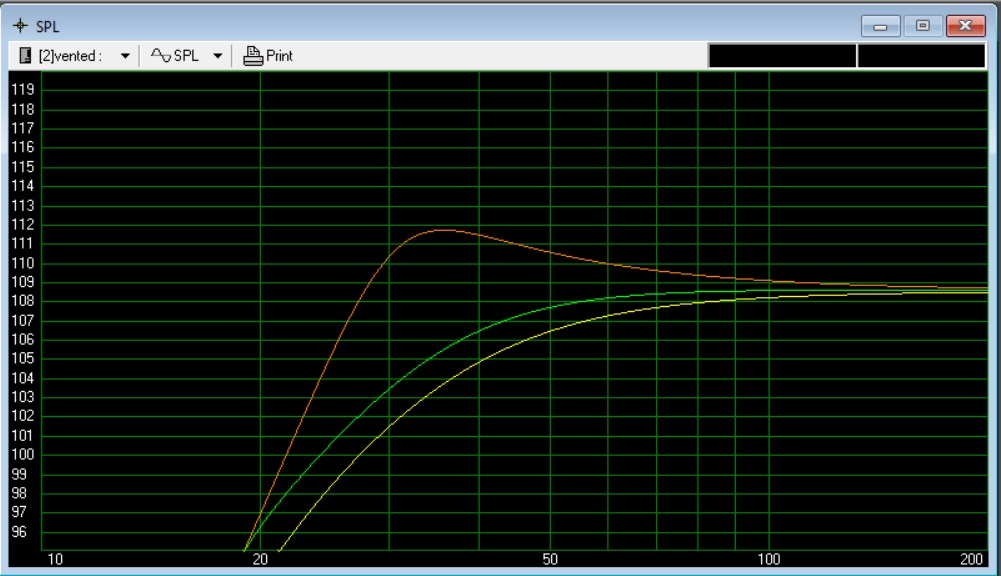
Task: Expand the SPL graph type dropdown arrow
Action: pos(217,56)
